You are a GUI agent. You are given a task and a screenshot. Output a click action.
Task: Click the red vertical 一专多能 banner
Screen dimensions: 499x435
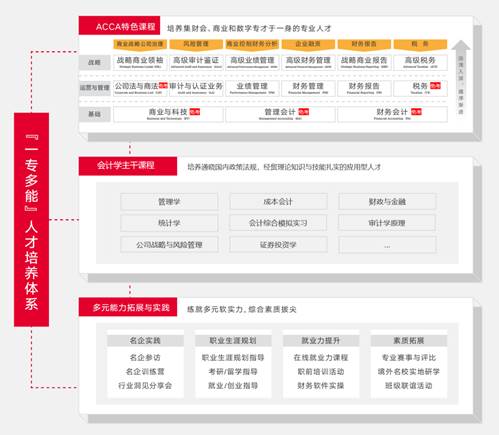coord(31,220)
